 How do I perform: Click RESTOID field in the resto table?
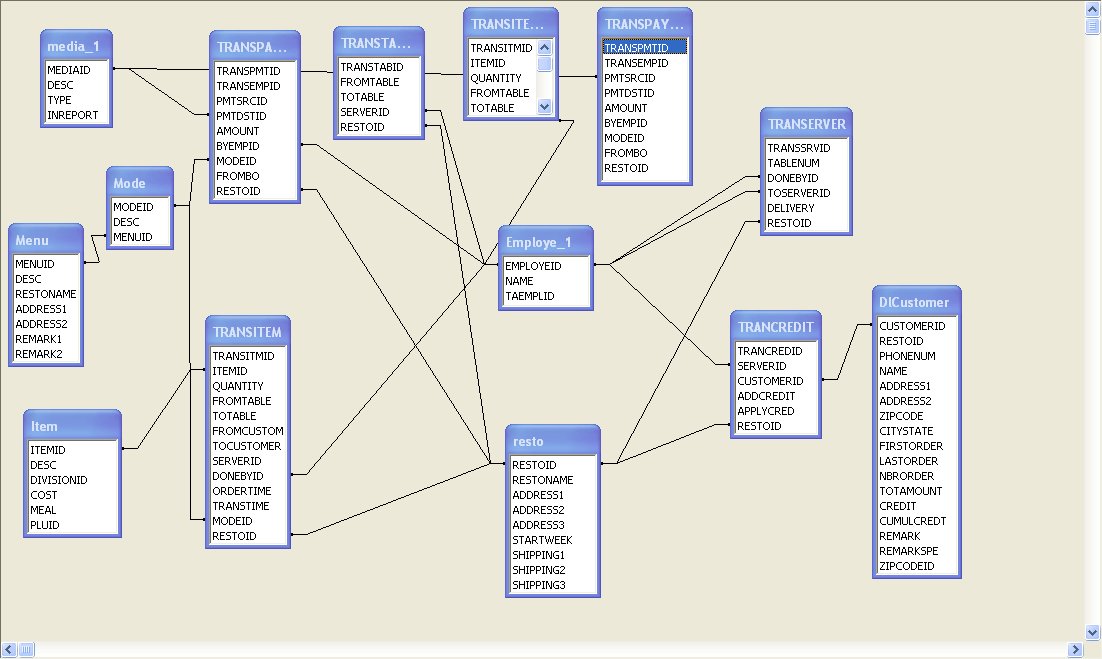534,465
